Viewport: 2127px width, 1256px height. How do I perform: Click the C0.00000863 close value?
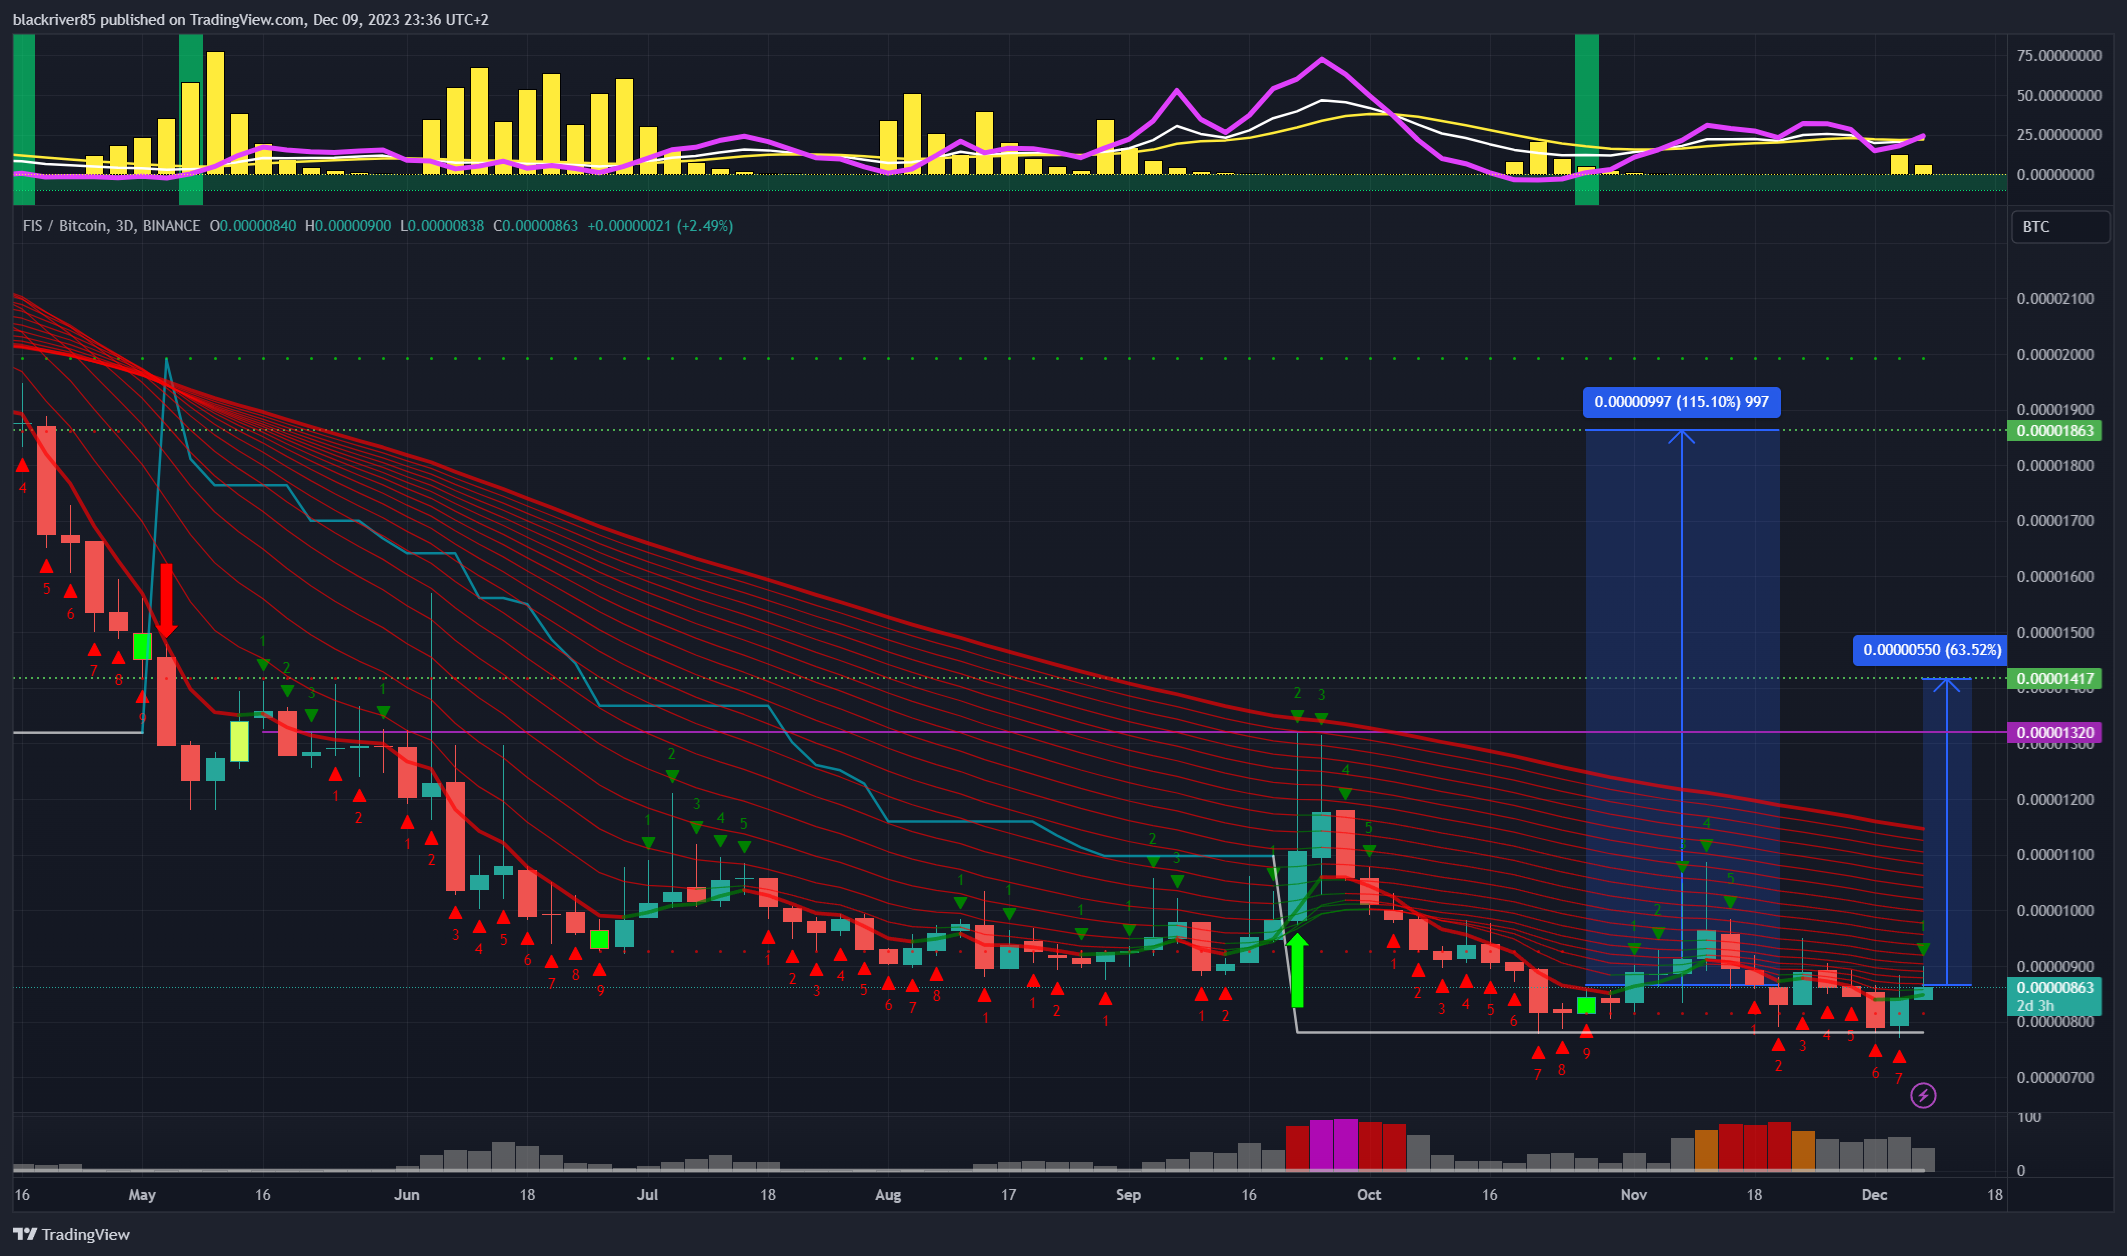coord(535,226)
